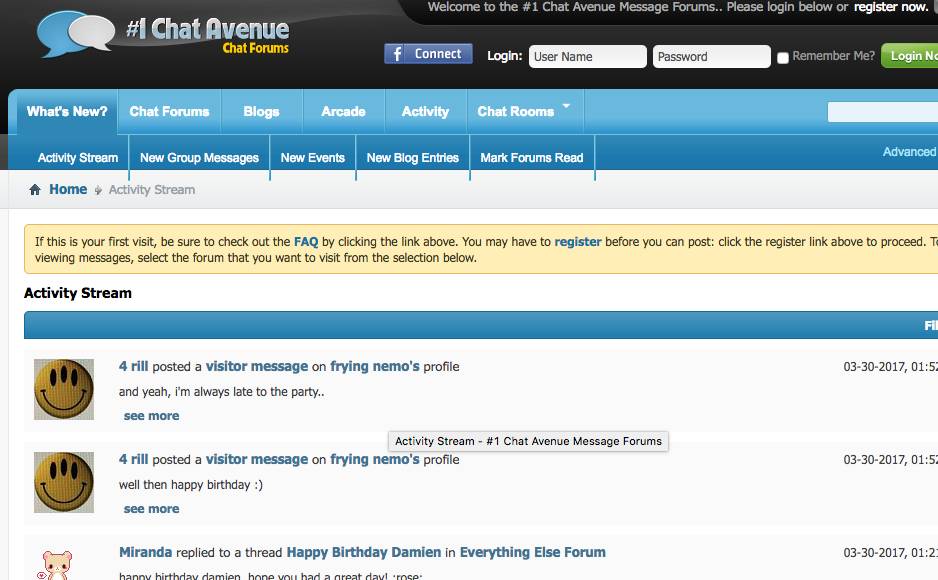The height and width of the screenshot is (580, 938).
Task: Go to the Blogs tab
Action: point(261,111)
